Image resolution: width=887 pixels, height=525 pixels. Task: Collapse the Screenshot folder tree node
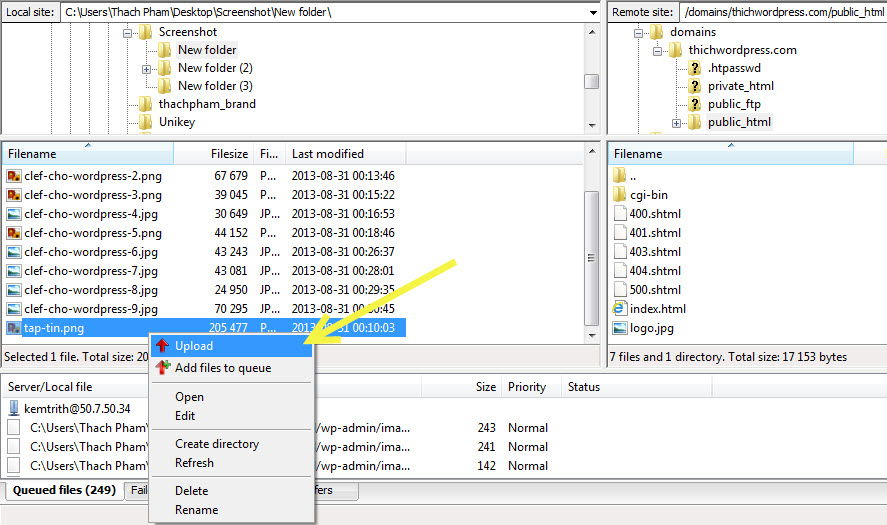(x=128, y=33)
